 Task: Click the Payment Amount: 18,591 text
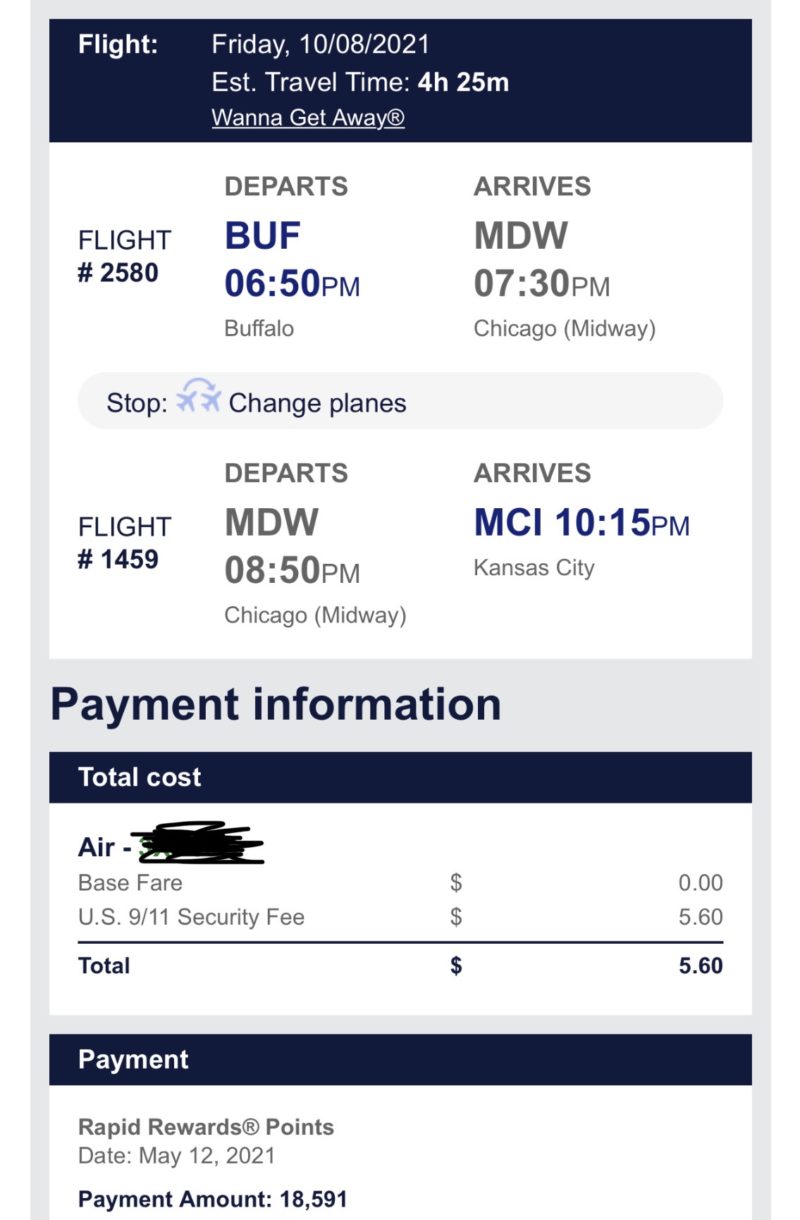(x=212, y=1199)
